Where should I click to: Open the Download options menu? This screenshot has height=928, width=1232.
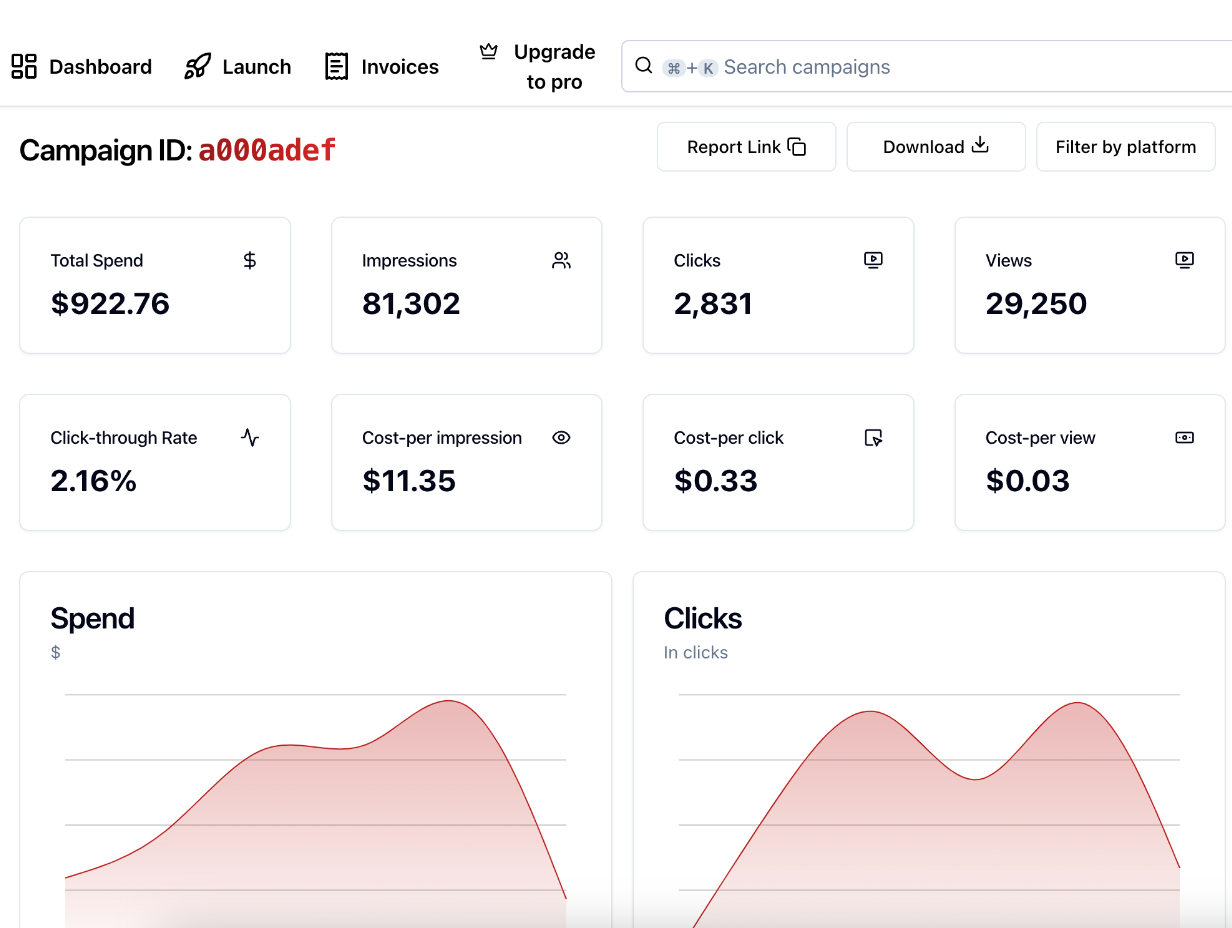(x=935, y=146)
